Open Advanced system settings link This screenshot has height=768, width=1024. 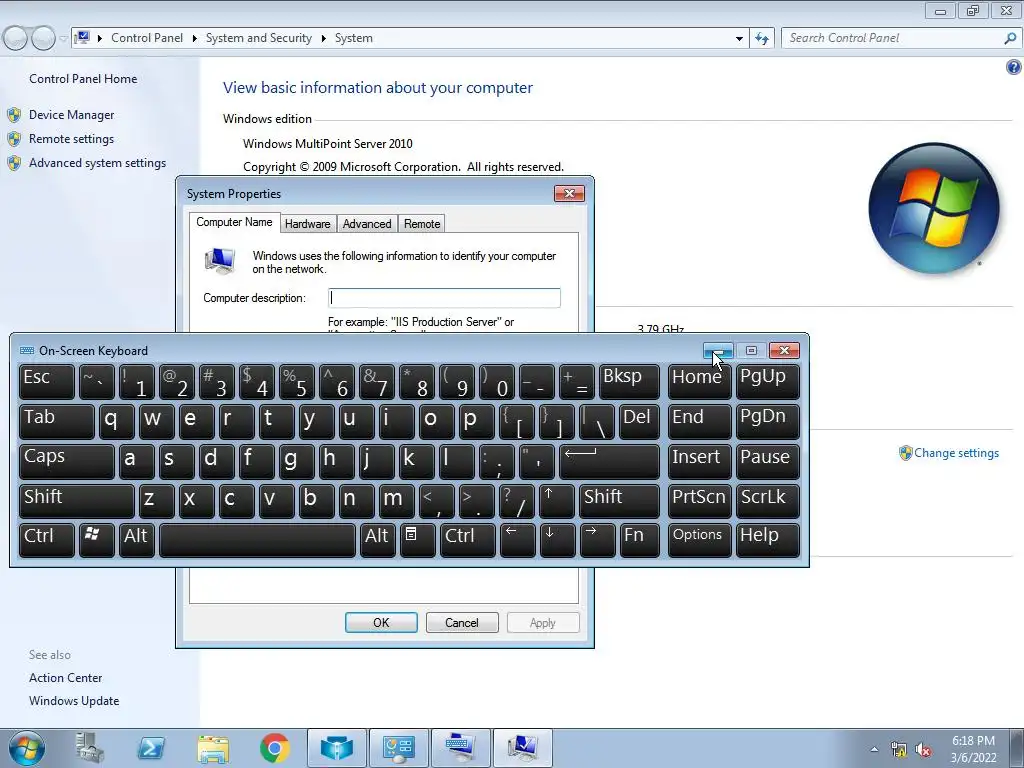click(97, 163)
